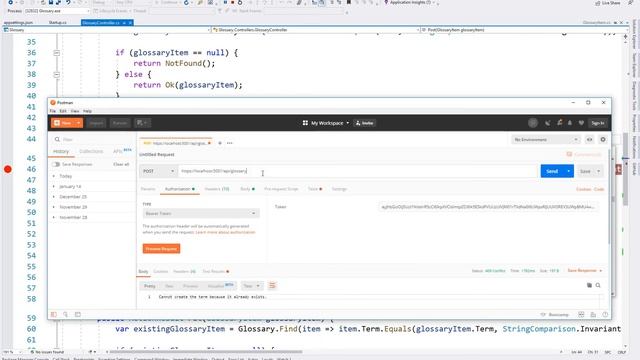The height and width of the screenshot is (360, 640).
Task: Click the environment quick look eye icon
Action: [589, 140]
